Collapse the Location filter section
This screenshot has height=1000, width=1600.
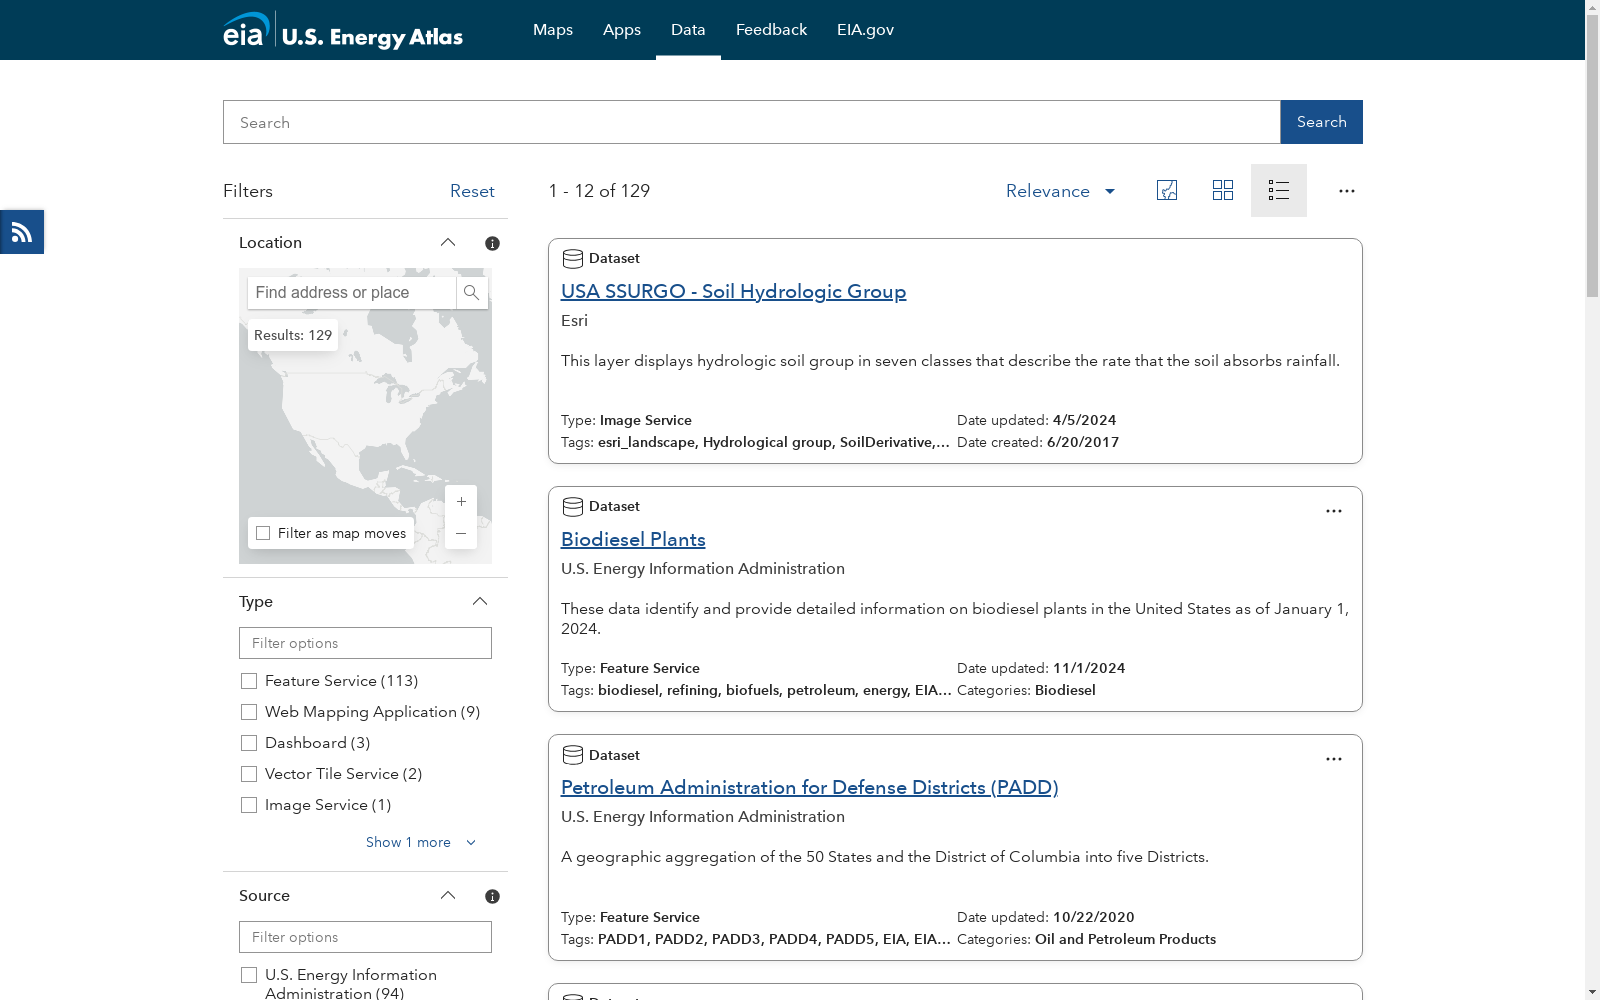(448, 243)
